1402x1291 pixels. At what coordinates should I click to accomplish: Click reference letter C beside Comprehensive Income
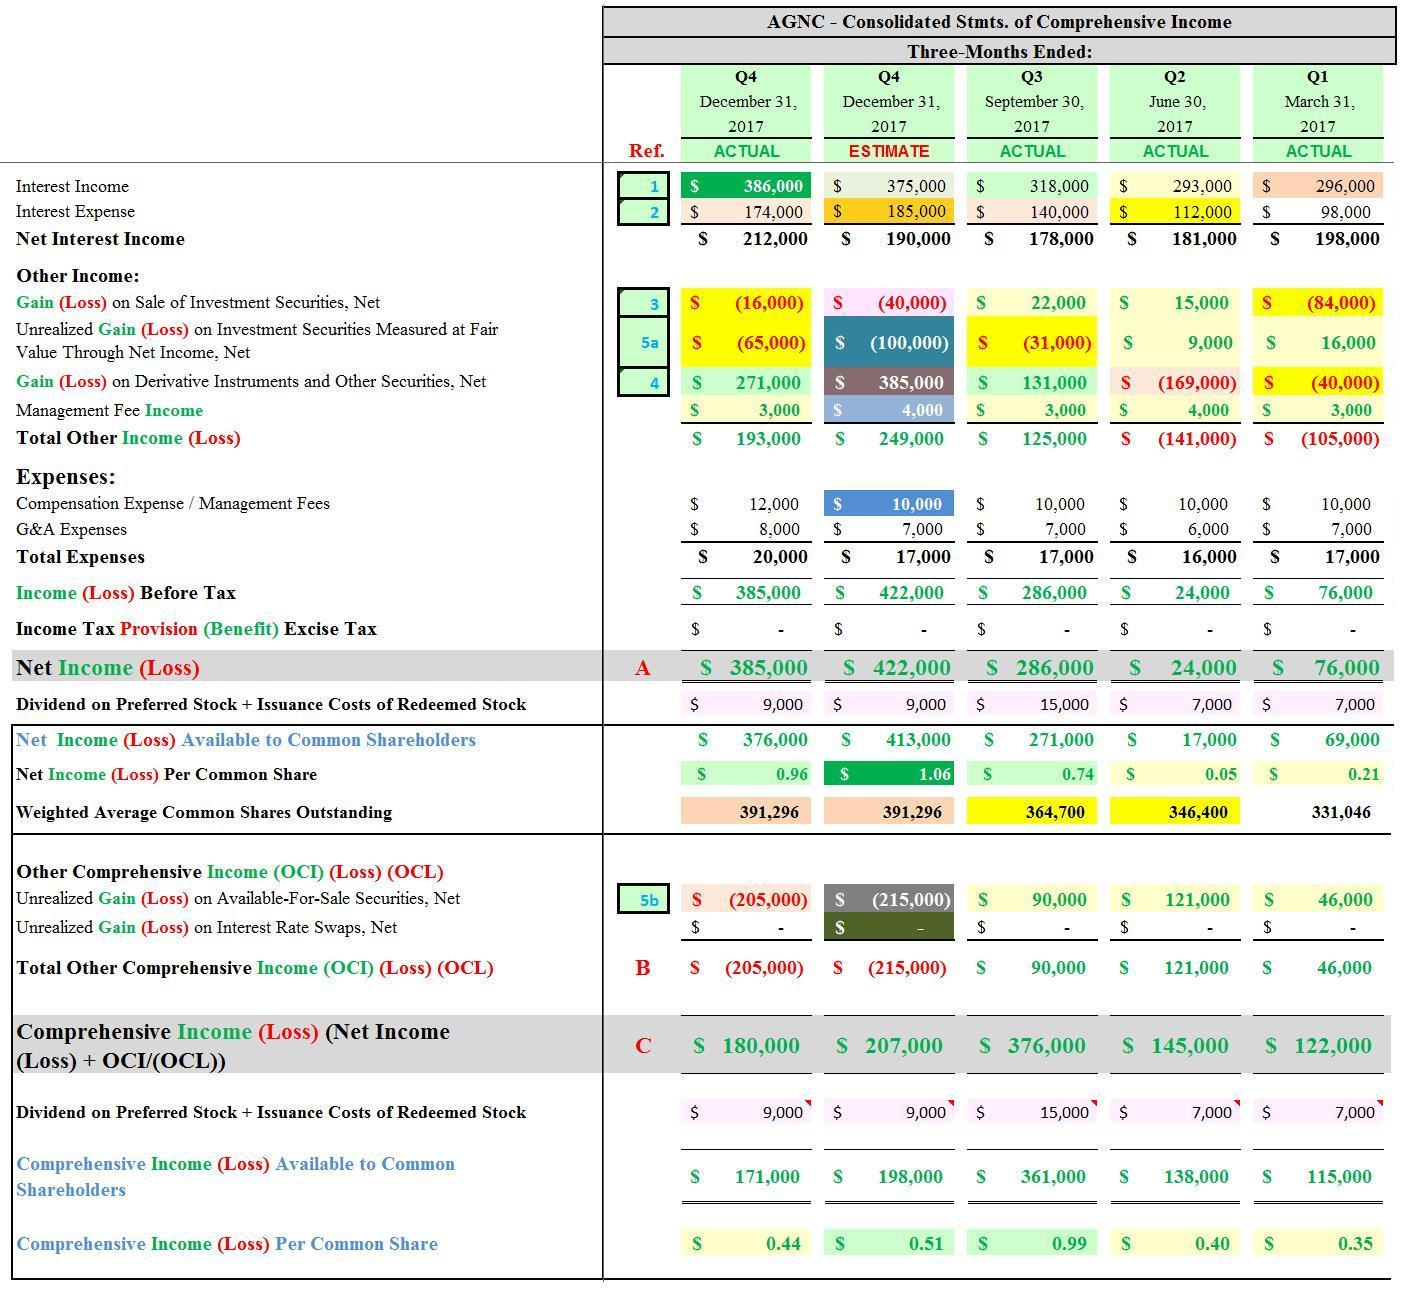643,1046
